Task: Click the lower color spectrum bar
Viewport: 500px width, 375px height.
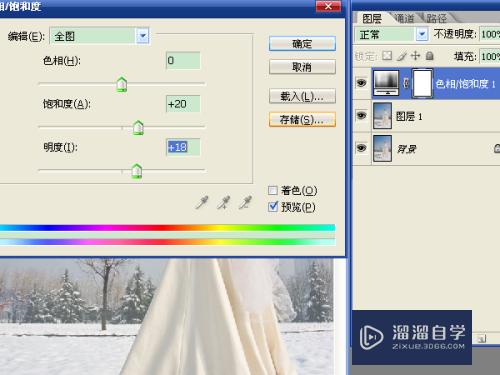Action: pyautogui.click(x=167, y=242)
